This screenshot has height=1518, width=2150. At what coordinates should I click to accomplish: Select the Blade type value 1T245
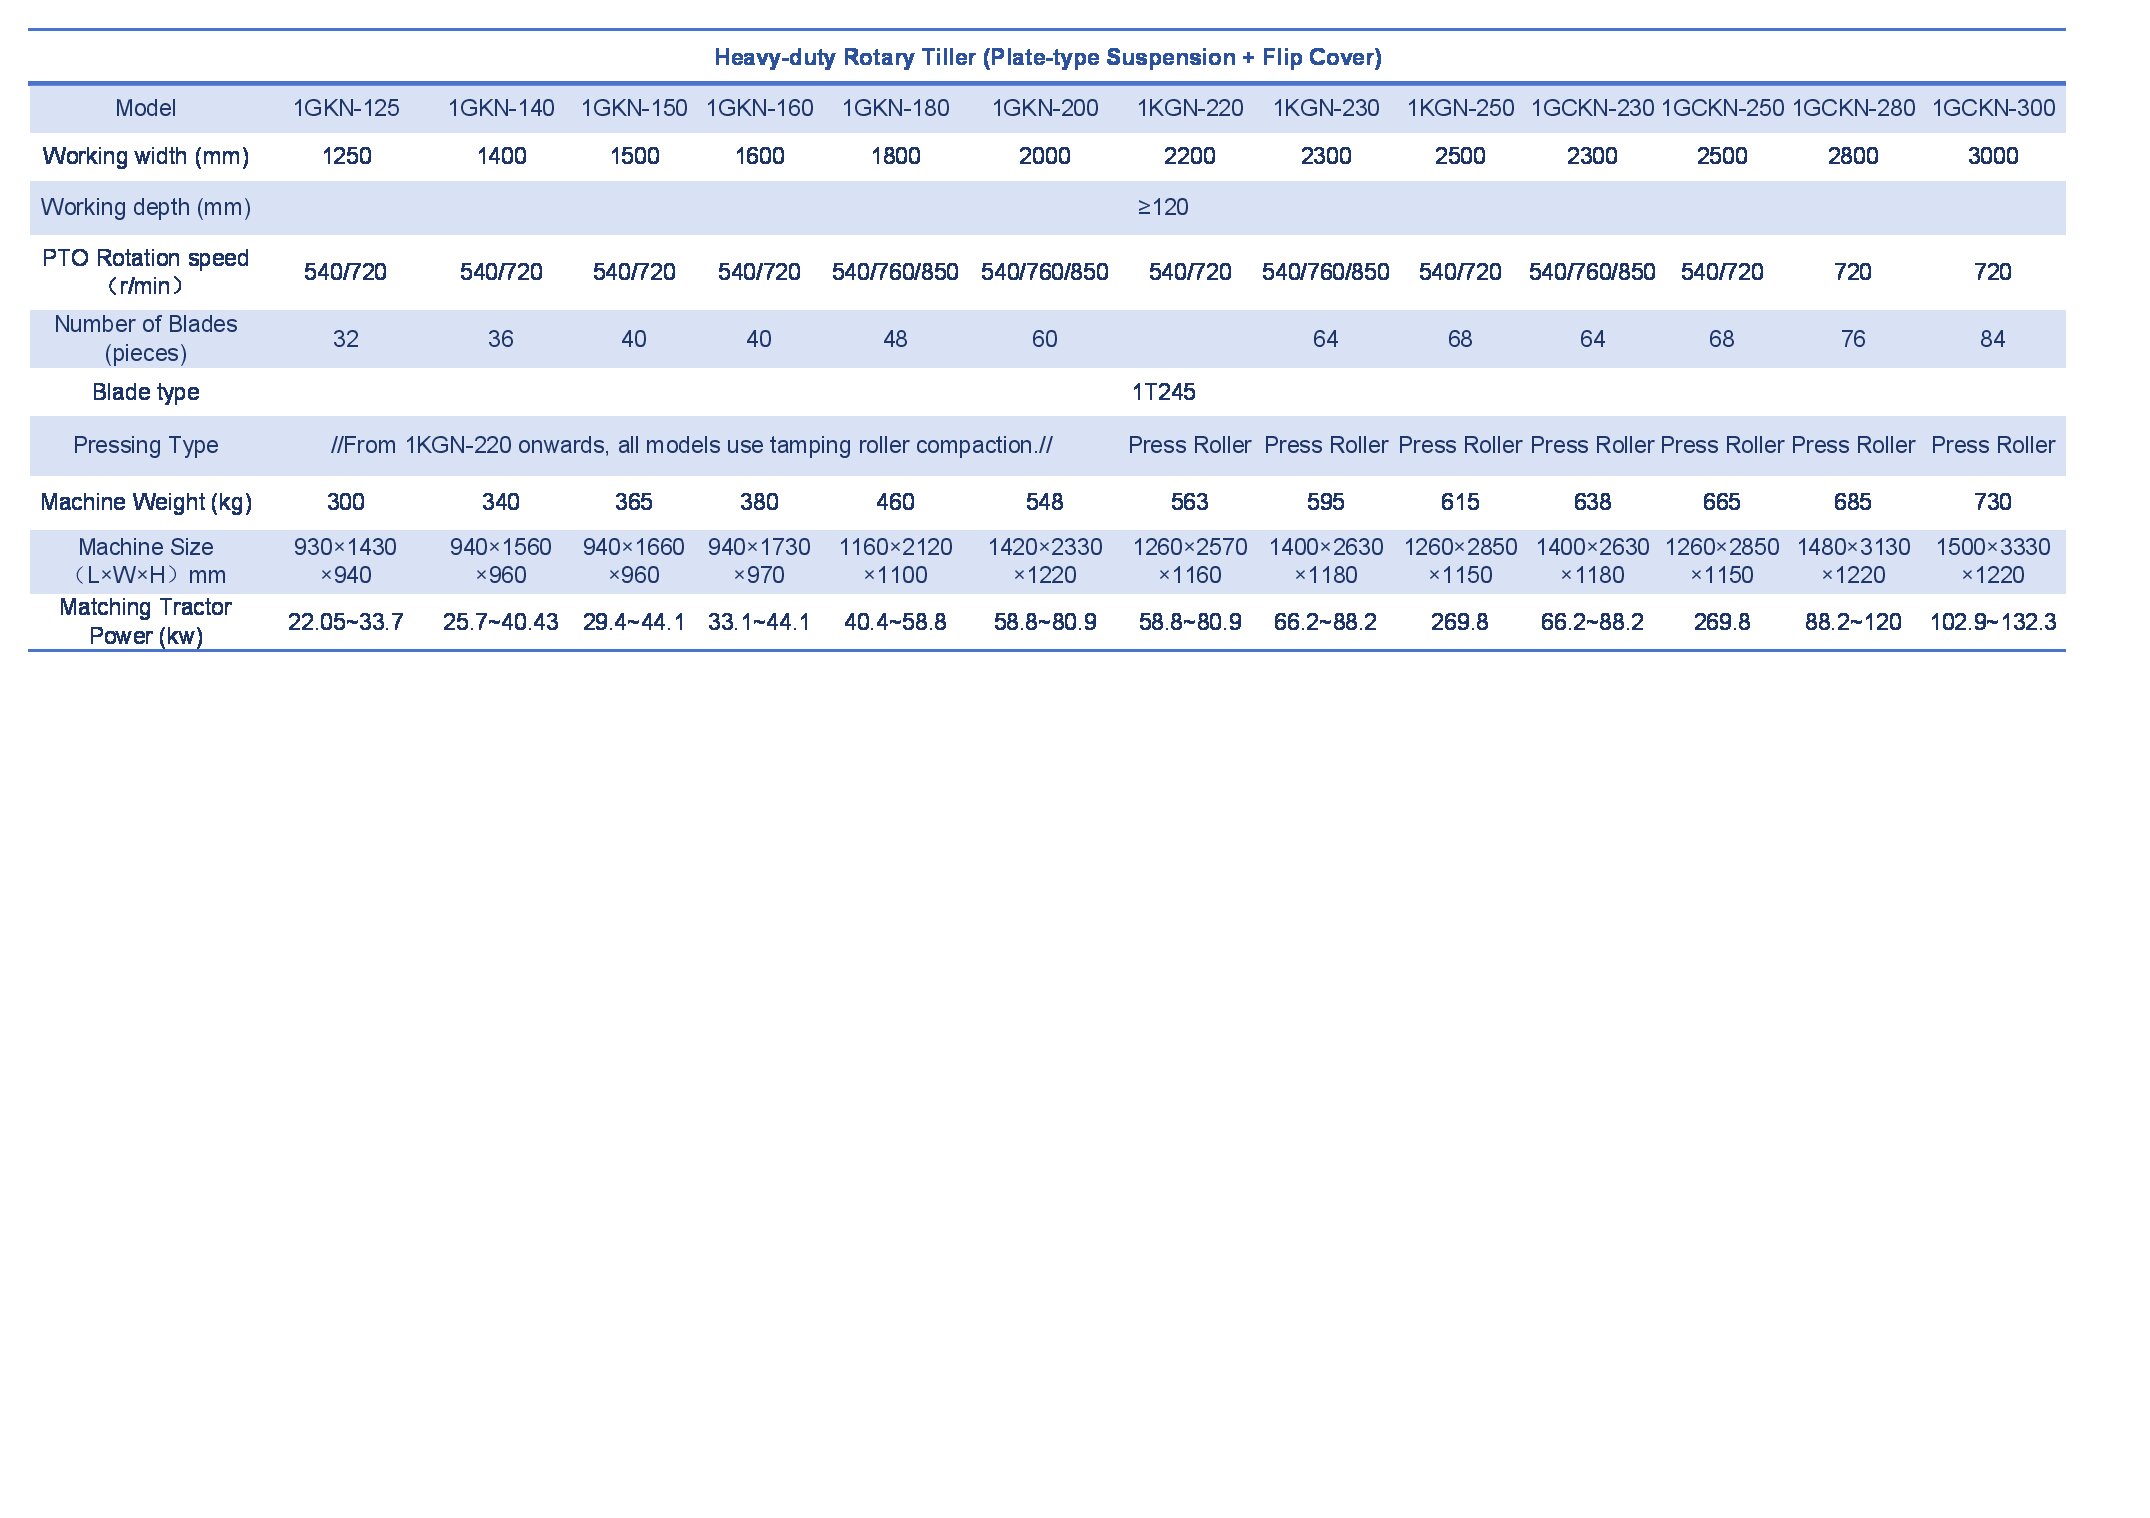(1165, 392)
